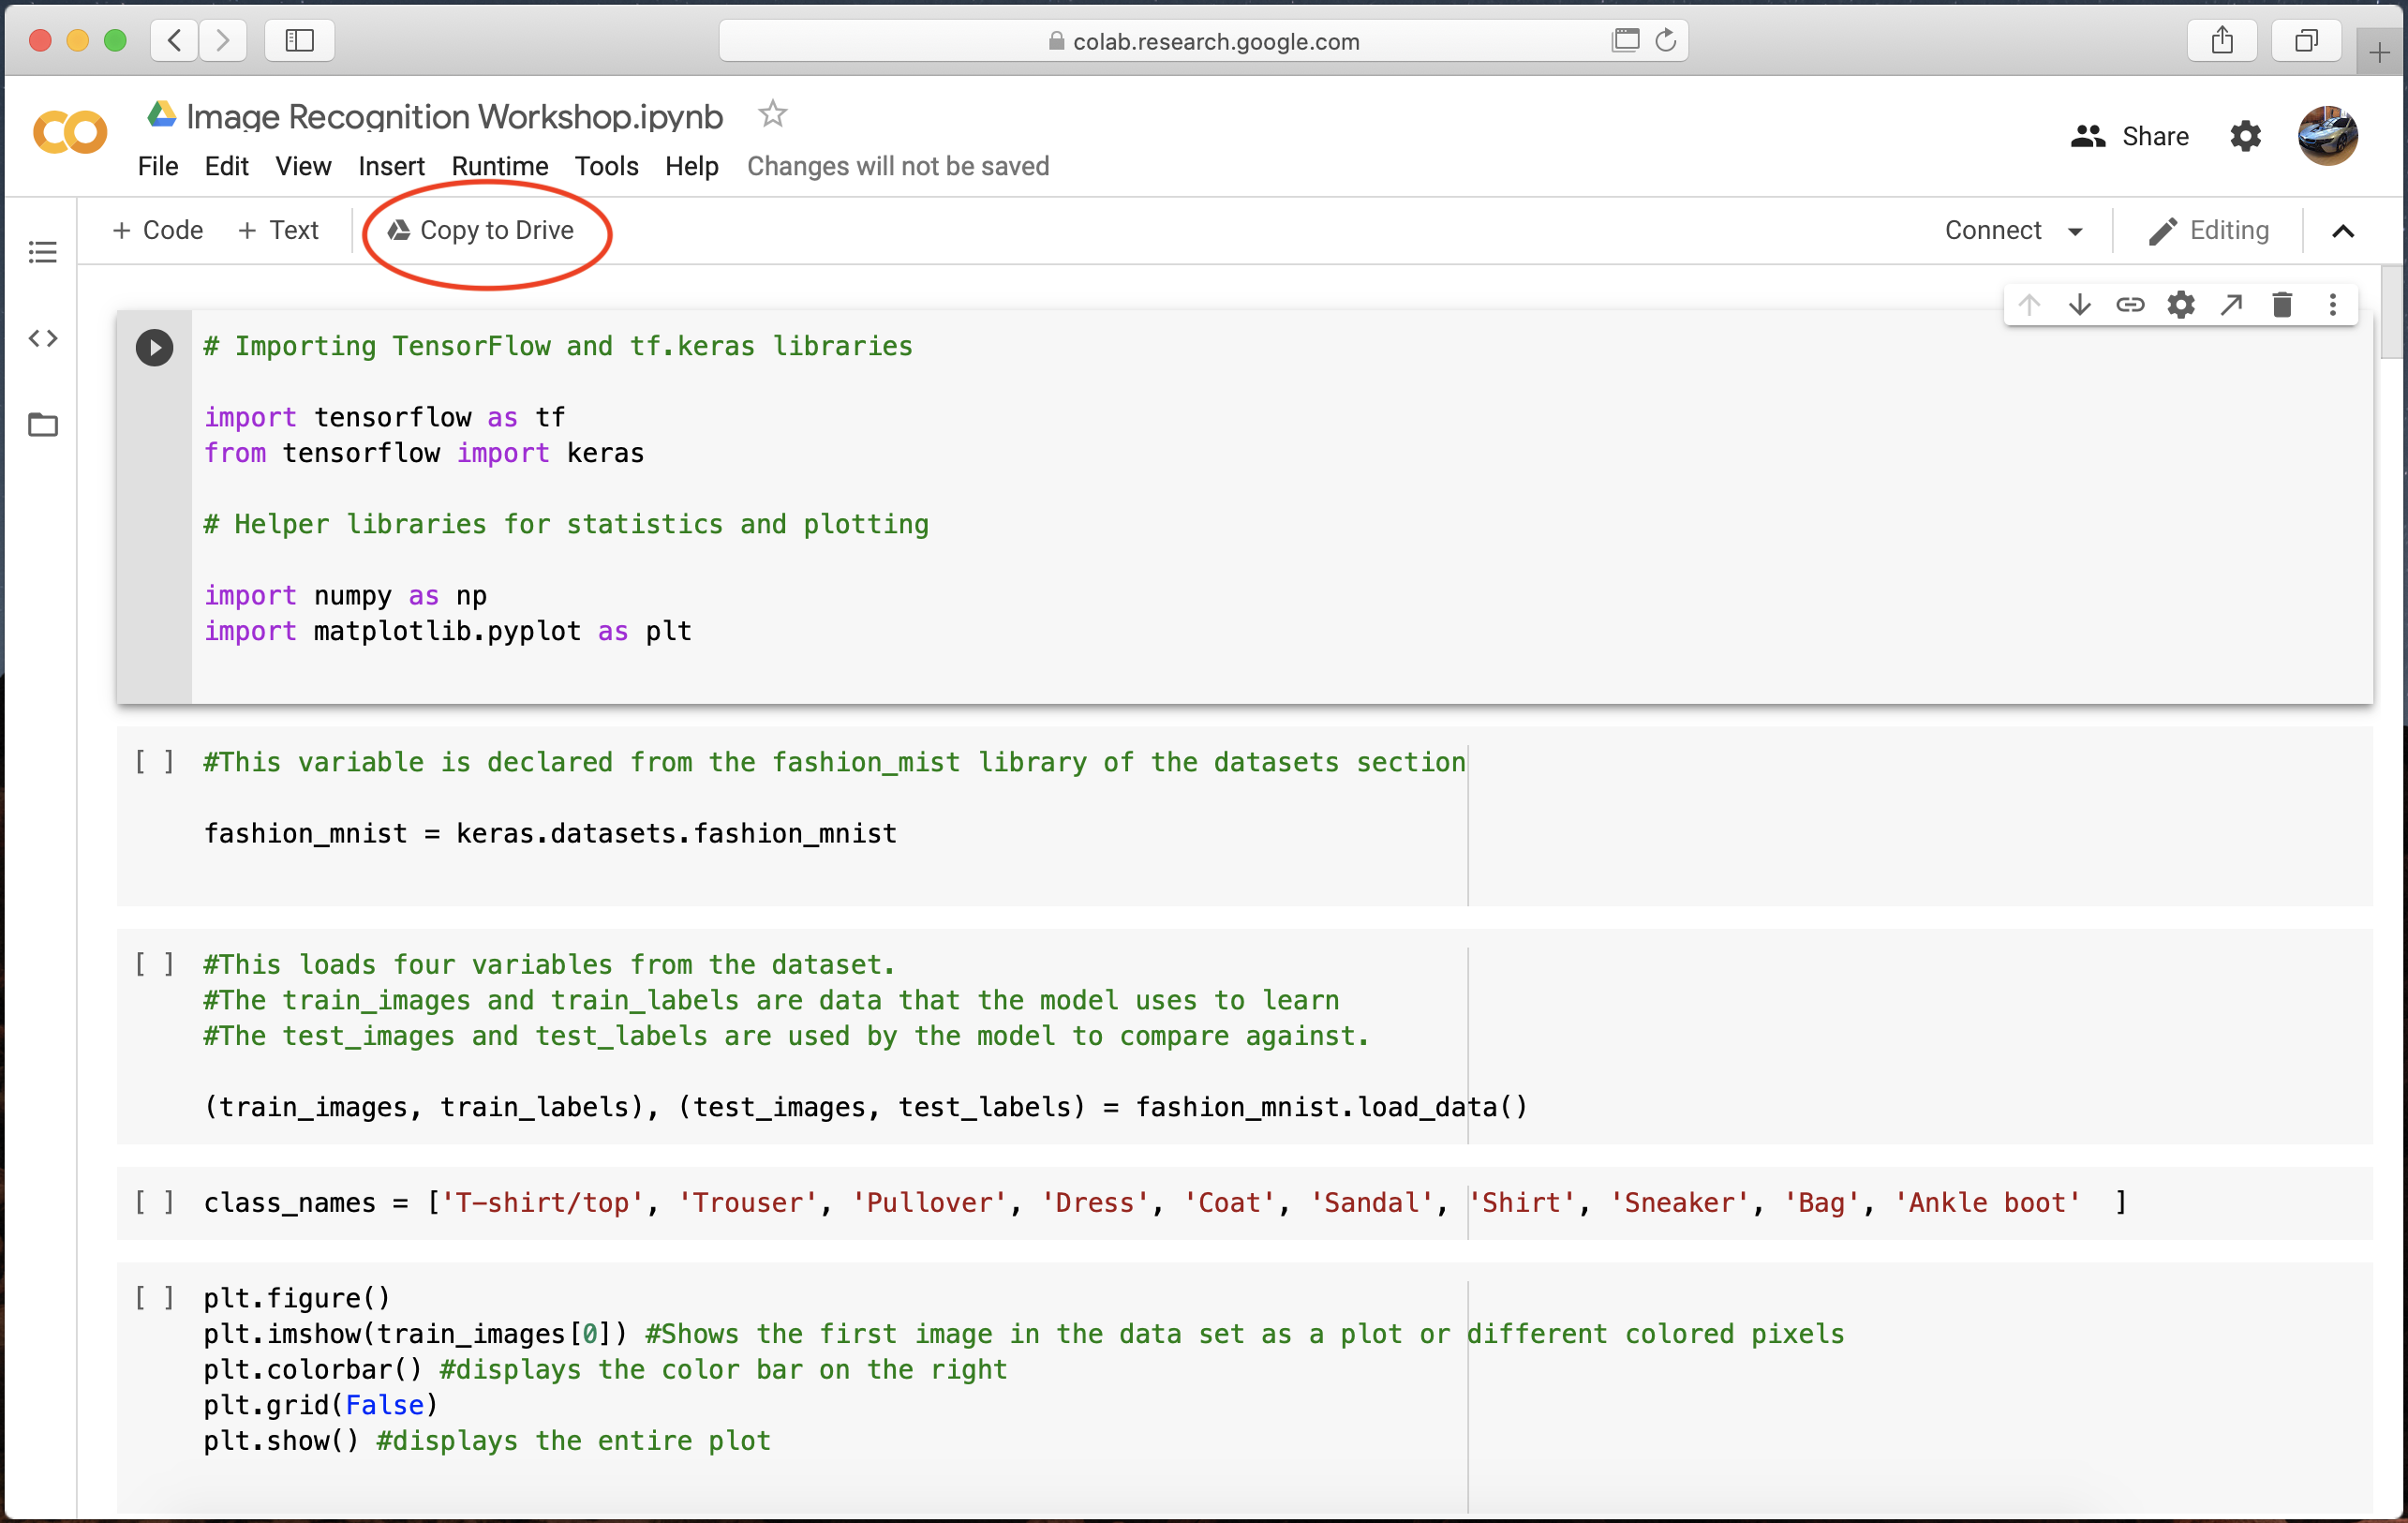The width and height of the screenshot is (2408, 1523).
Task: Click the run cell play button
Action: tap(155, 348)
